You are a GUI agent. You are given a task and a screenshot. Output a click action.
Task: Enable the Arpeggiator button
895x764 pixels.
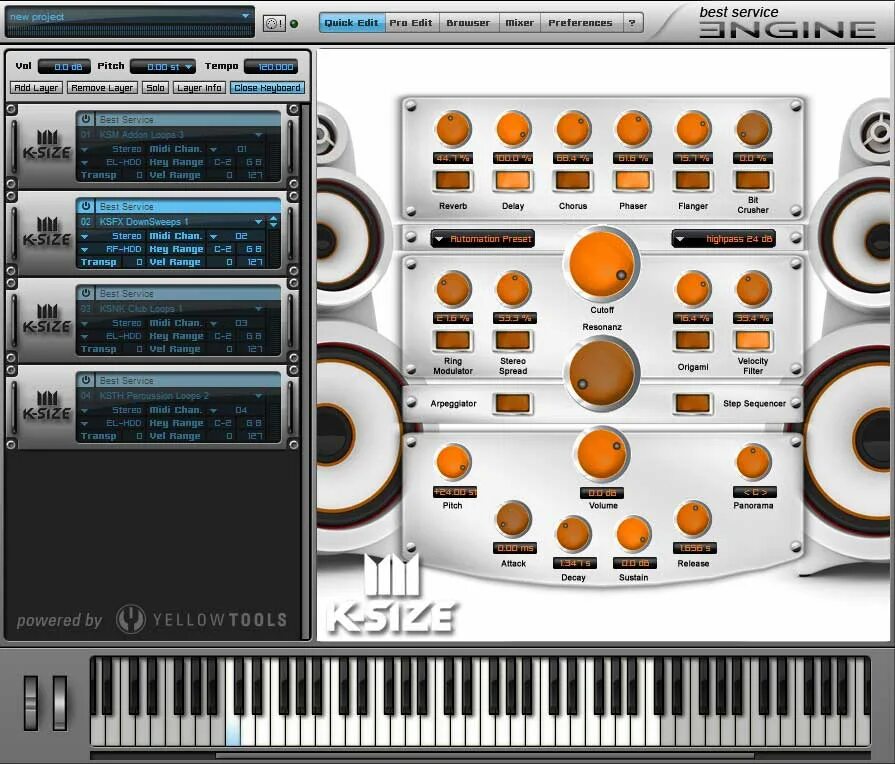513,404
